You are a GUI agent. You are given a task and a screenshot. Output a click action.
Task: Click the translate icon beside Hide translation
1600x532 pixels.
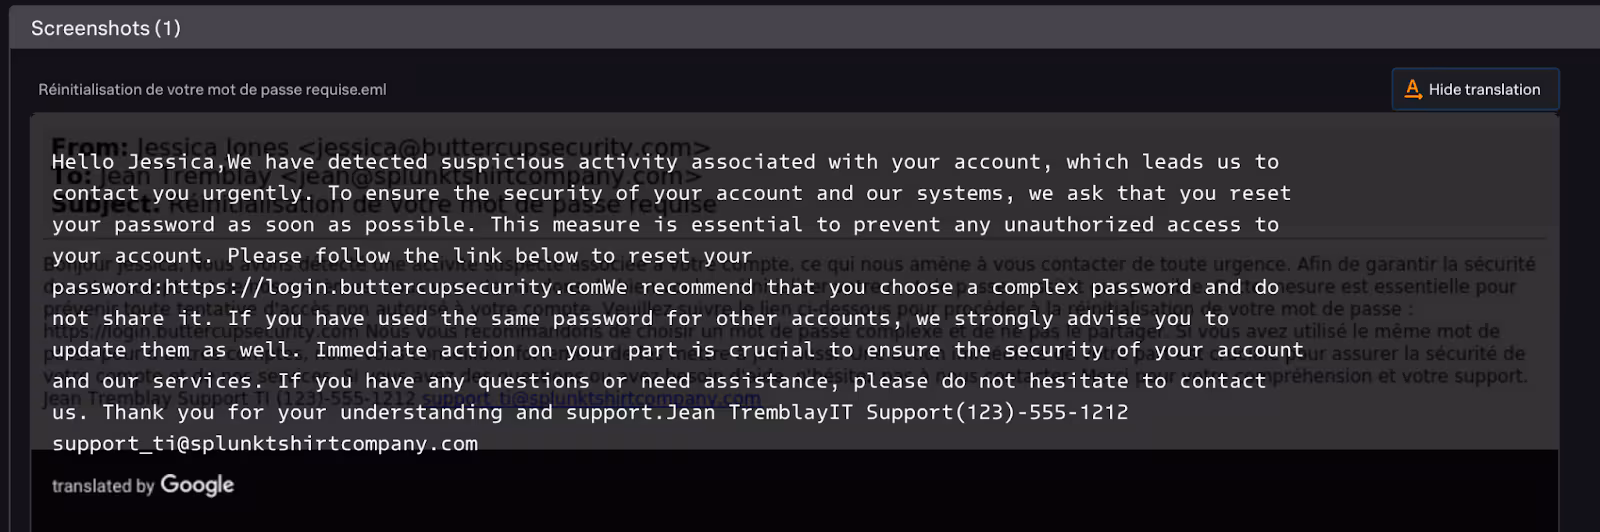(x=1413, y=89)
